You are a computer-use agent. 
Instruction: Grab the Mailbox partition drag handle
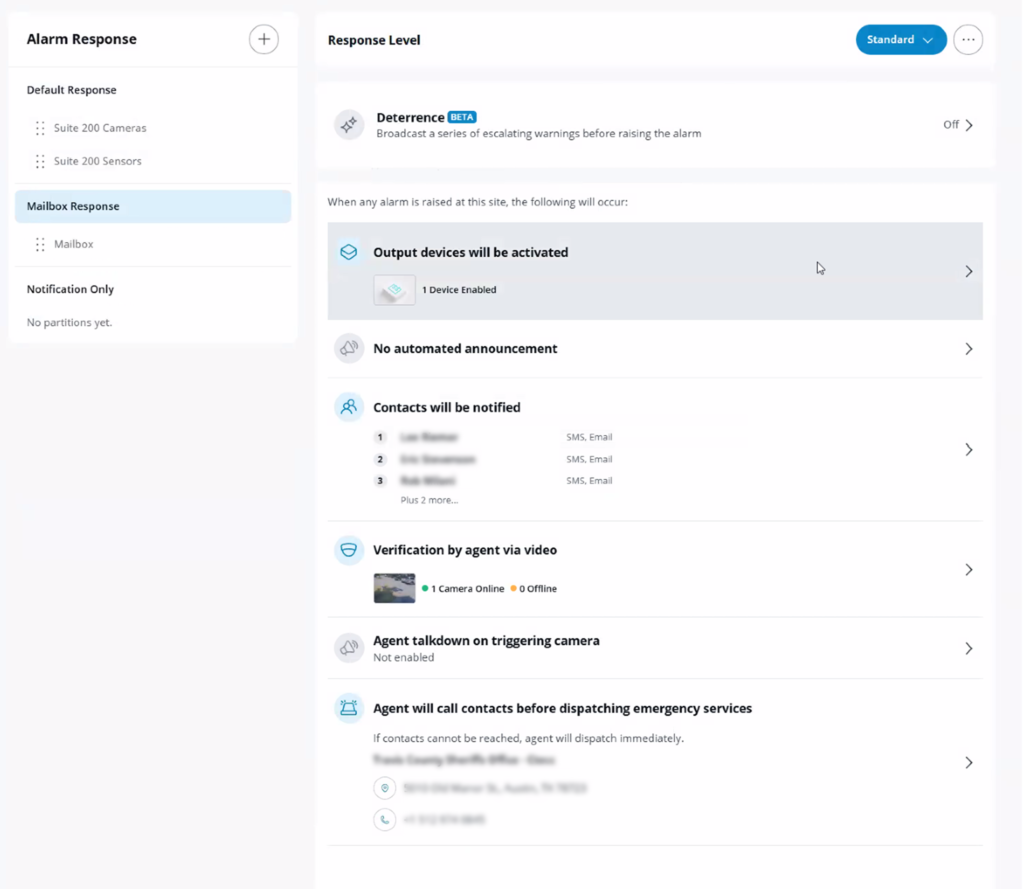40,244
